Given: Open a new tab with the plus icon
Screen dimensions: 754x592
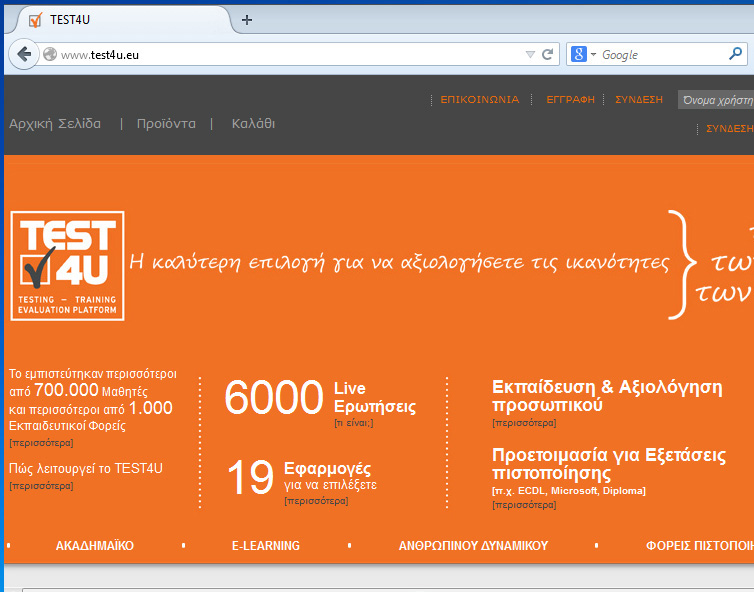Looking at the screenshot, I should (x=247, y=20).
